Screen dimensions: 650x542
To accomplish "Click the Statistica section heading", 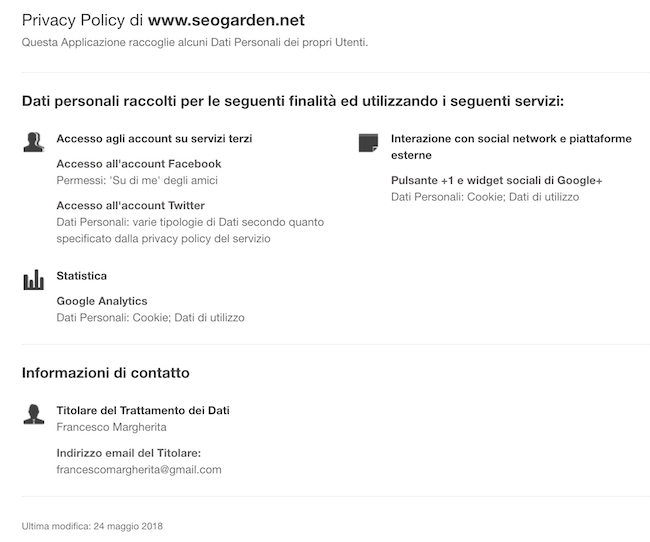I will (x=82, y=276).
